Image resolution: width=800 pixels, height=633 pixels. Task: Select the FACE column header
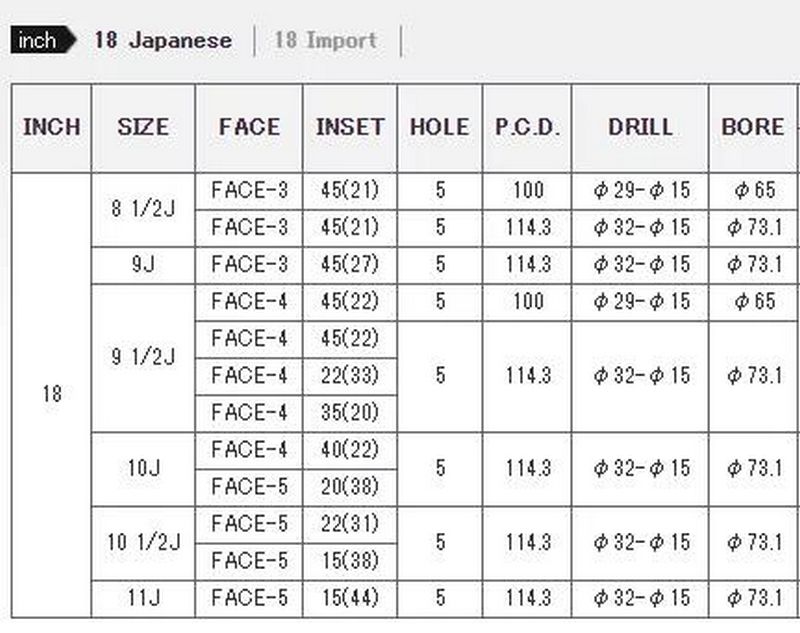click(x=249, y=128)
